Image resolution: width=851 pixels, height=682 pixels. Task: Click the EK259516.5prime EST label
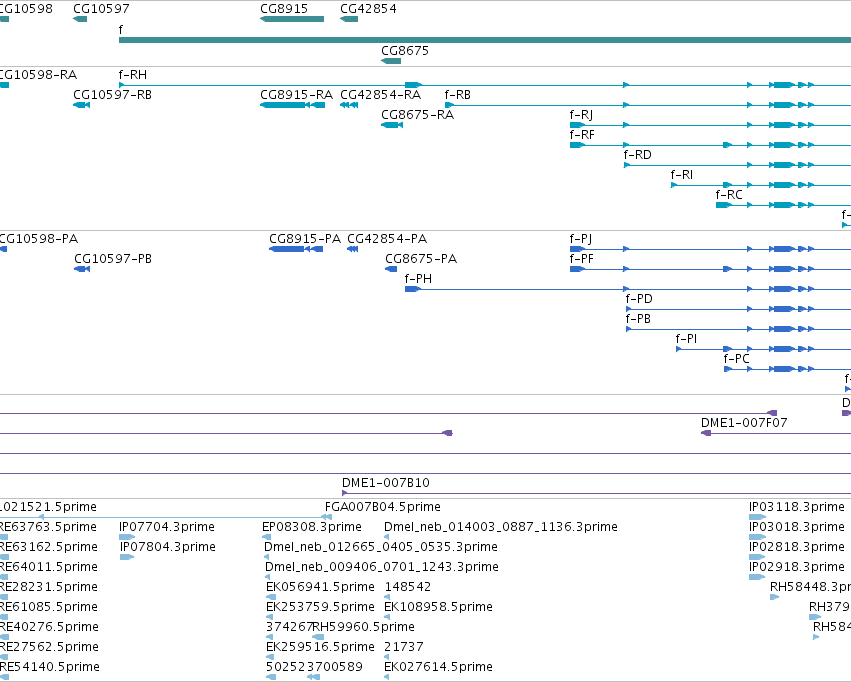[x=320, y=648]
